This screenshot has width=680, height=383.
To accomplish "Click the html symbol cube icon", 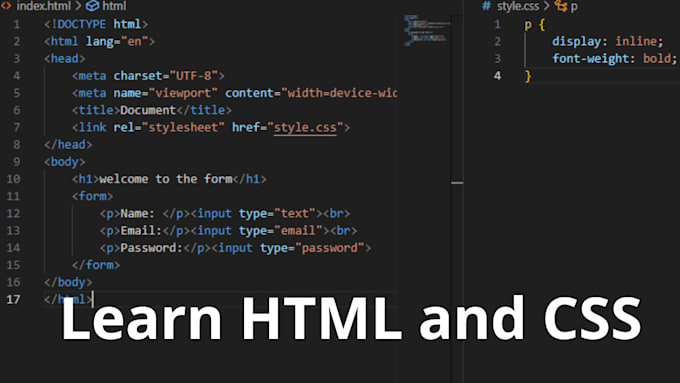I will pos(92,6).
